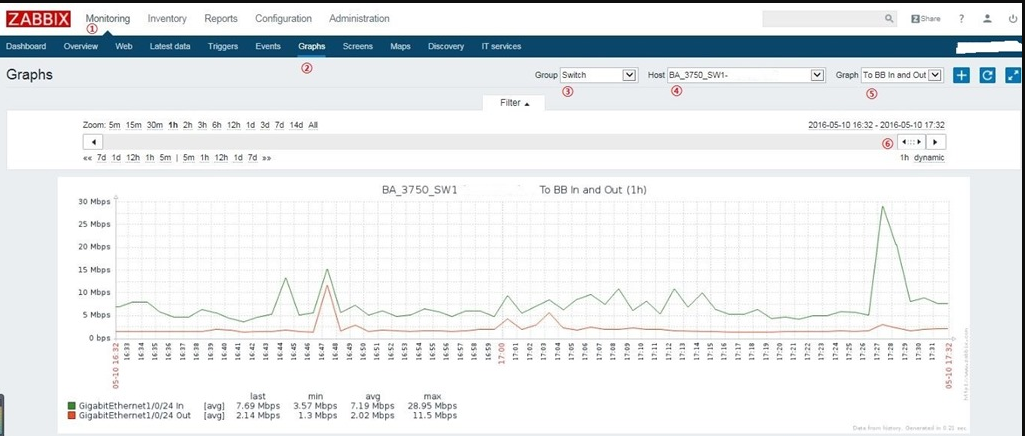Set zoom to 5m

click(114, 125)
